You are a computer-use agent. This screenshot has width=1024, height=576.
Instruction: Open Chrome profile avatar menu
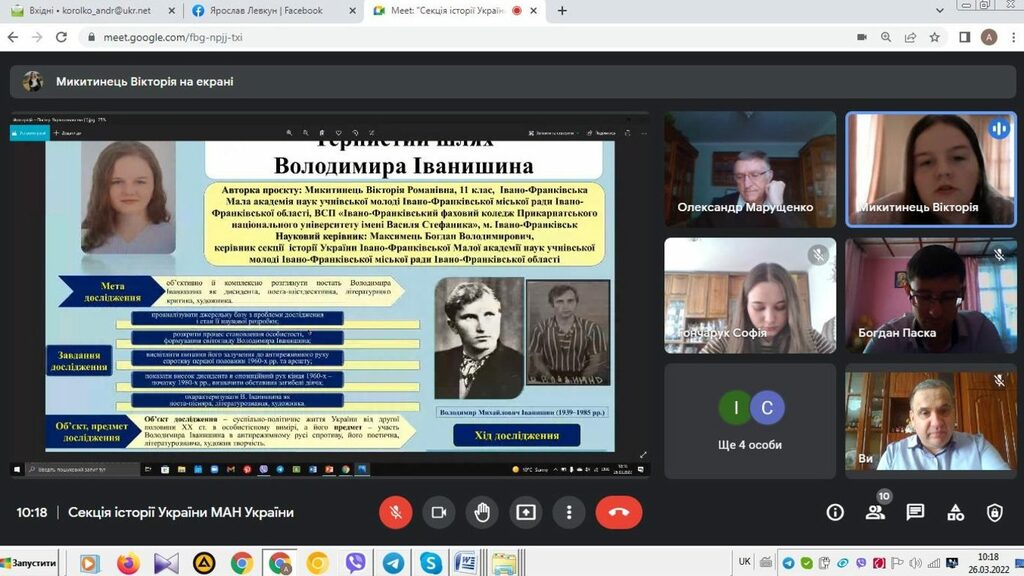pos(988,37)
